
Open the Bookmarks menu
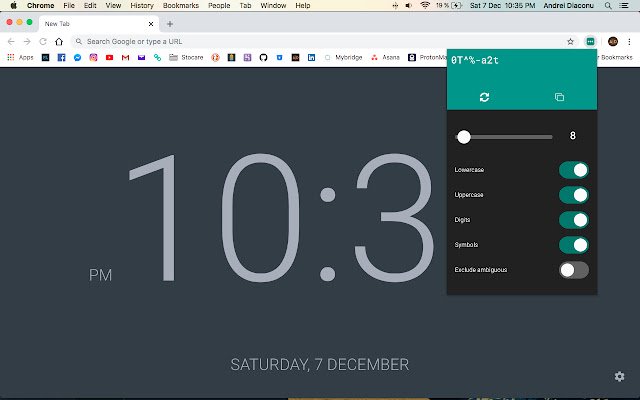click(x=180, y=6)
